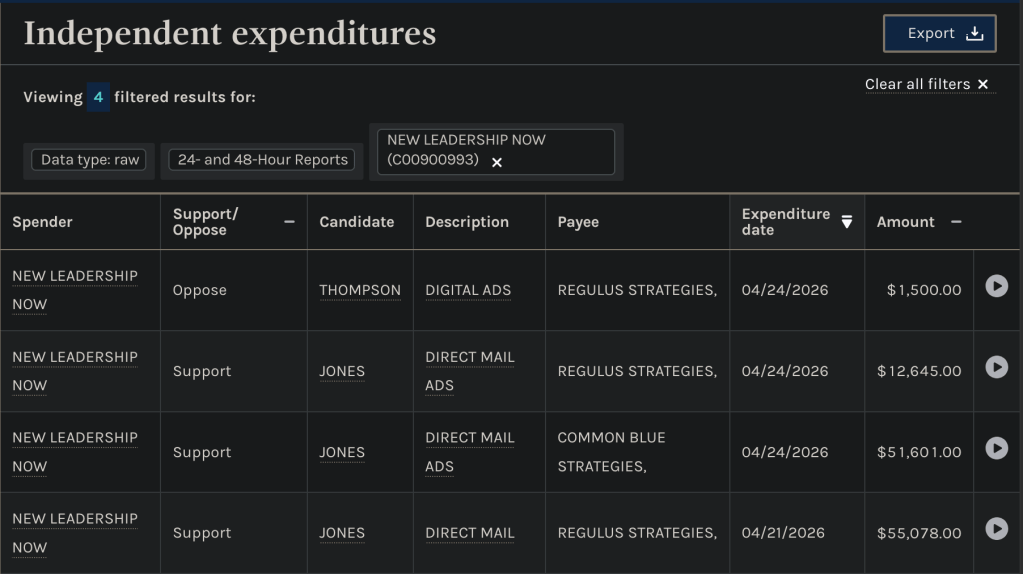The width and height of the screenshot is (1023, 574).
Task: Expand details for the $1,500.00 expenditure row
Action: (996, 286)
